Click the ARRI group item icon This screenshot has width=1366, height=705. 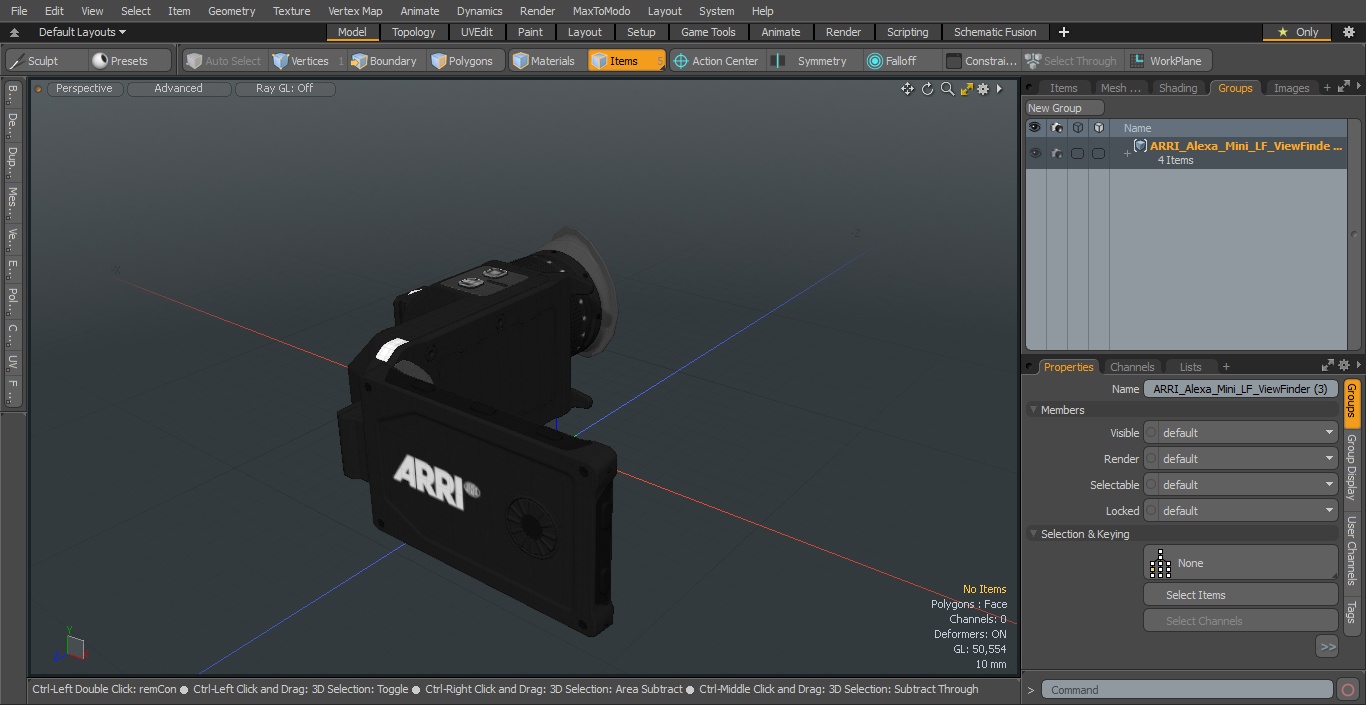1140,146
